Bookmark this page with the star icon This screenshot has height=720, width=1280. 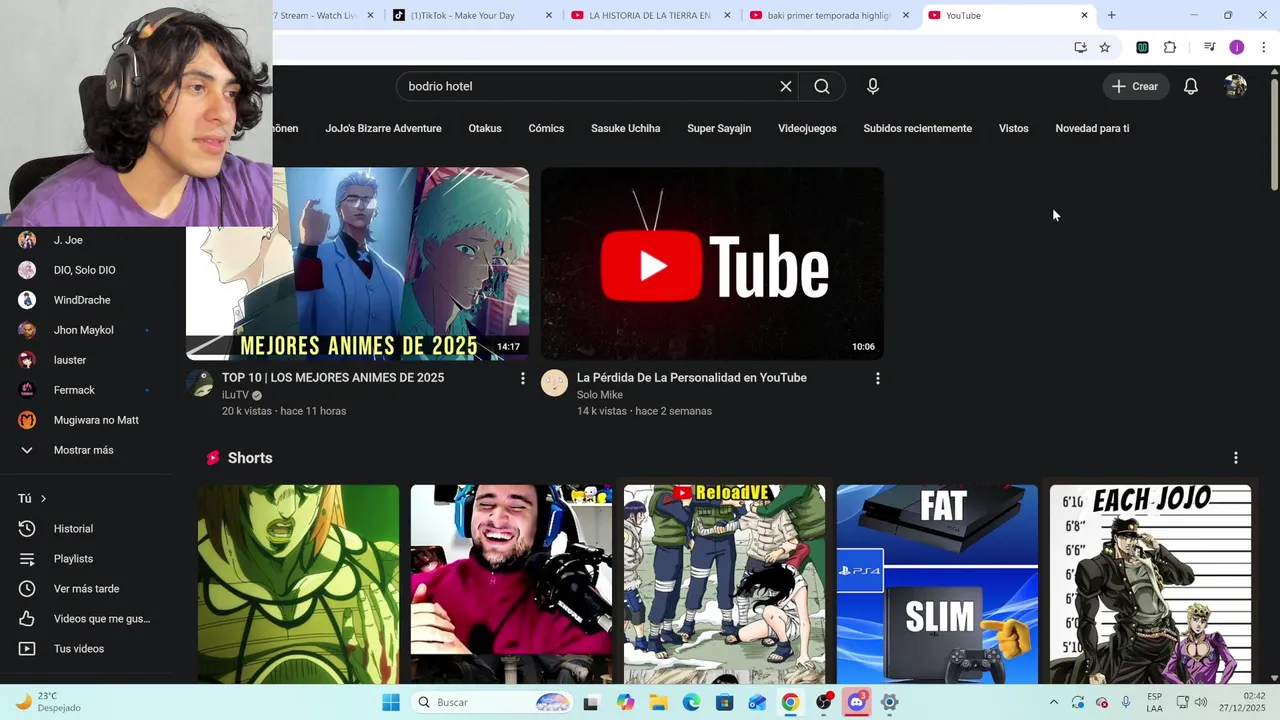(1105, 47)
